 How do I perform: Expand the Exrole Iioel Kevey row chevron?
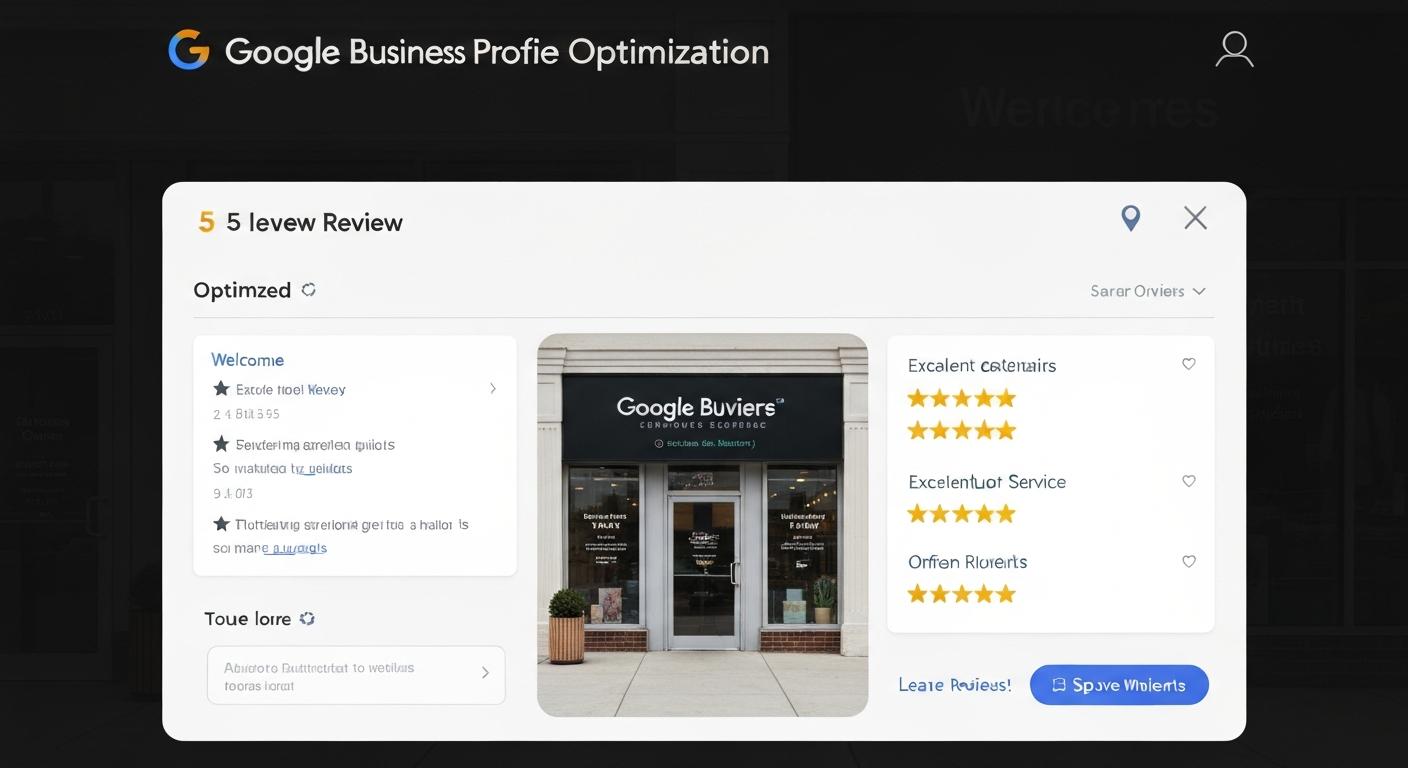pyautogui.click(x=492, y=388)
